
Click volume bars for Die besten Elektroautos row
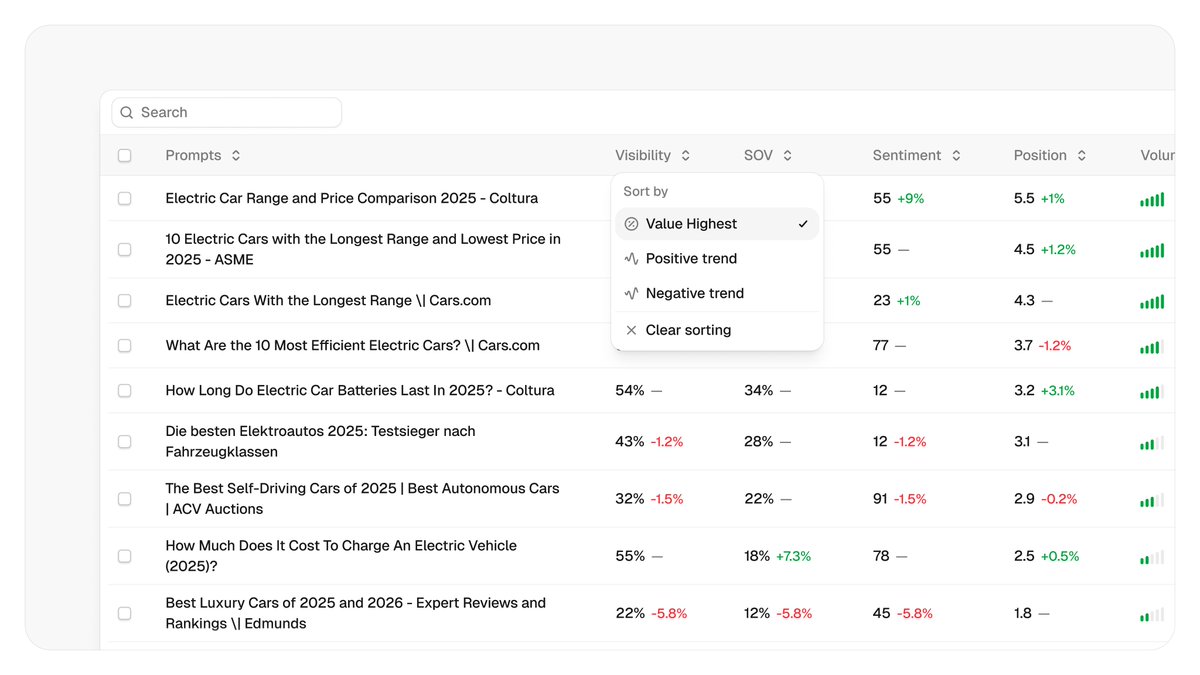tap(1152, 442)
